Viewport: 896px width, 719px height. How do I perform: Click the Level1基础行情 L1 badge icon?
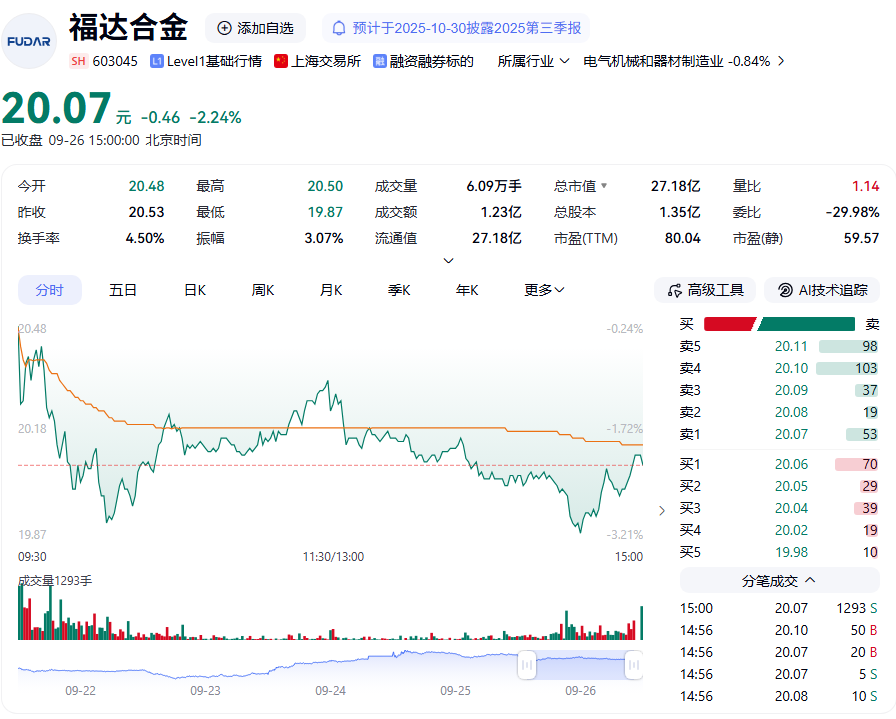[157, 61]
